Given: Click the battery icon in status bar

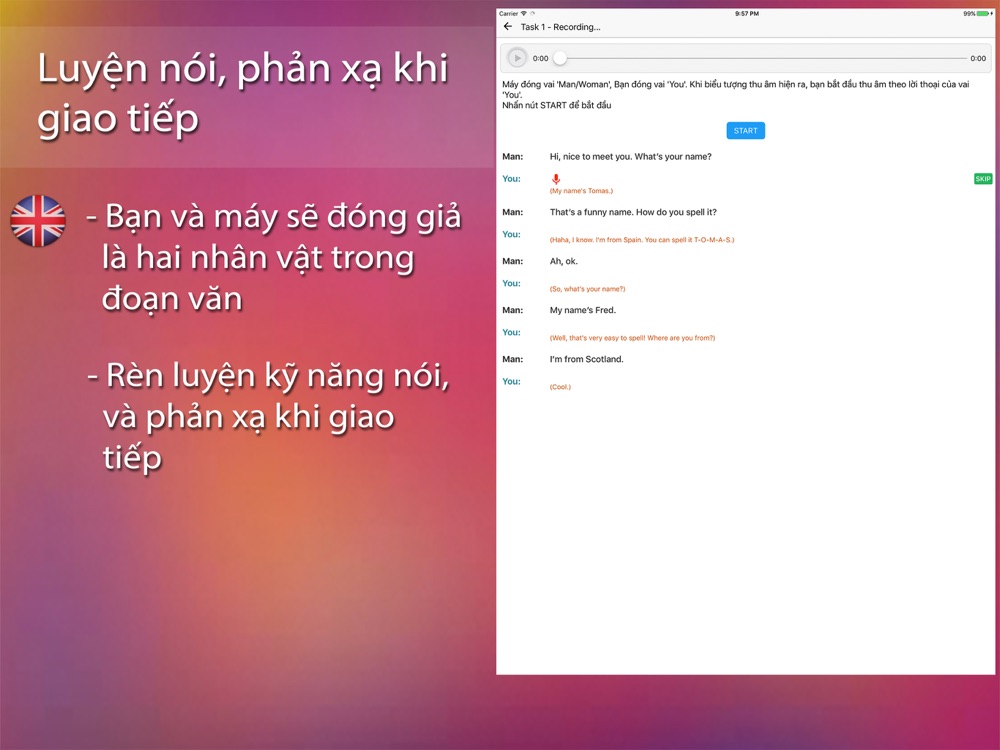Looking at the screenshot, I should pos(985,13).
